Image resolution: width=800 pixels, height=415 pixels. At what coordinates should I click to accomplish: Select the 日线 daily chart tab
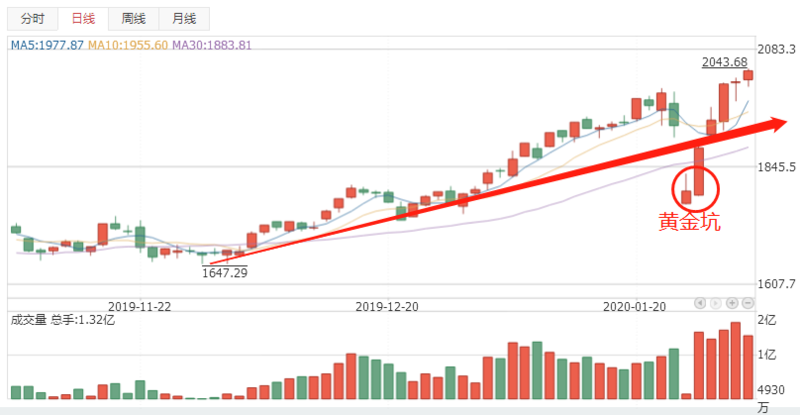coord(81,19)
